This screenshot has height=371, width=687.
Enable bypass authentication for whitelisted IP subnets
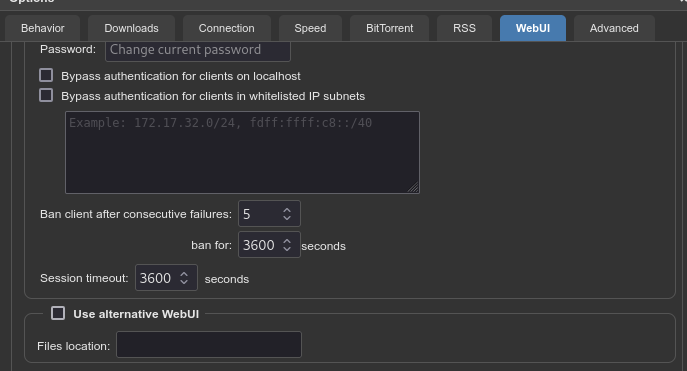pos(46,95)
